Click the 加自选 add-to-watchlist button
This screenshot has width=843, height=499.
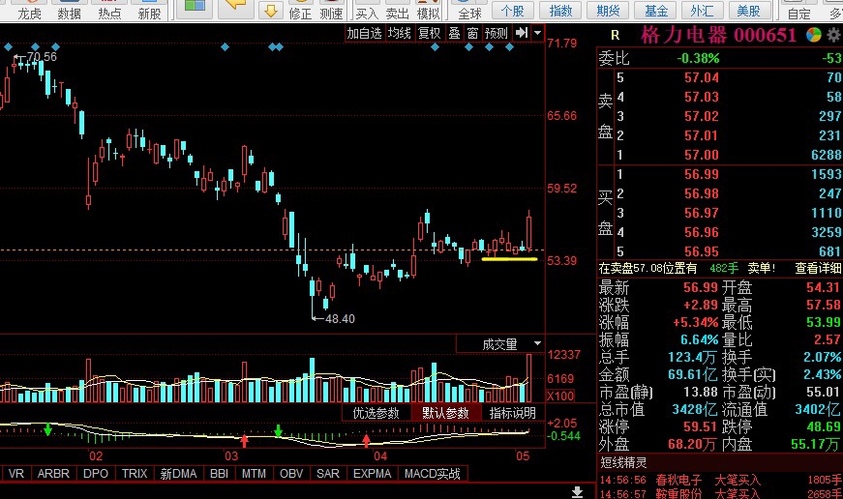(x=364, y=33)
